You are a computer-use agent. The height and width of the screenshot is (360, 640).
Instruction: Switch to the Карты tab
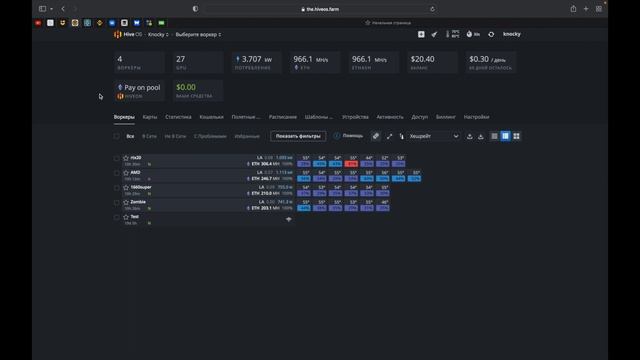150,117
